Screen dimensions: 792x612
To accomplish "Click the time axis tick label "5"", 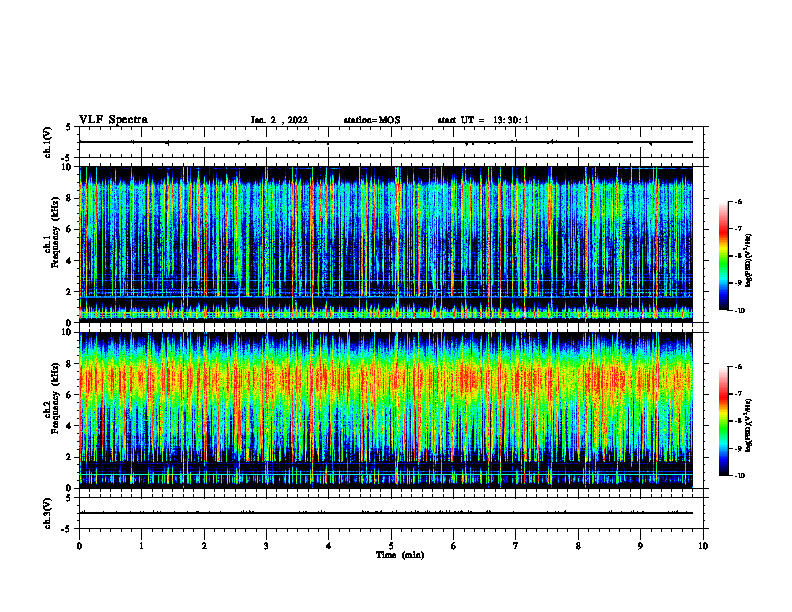I will point(391,546).
